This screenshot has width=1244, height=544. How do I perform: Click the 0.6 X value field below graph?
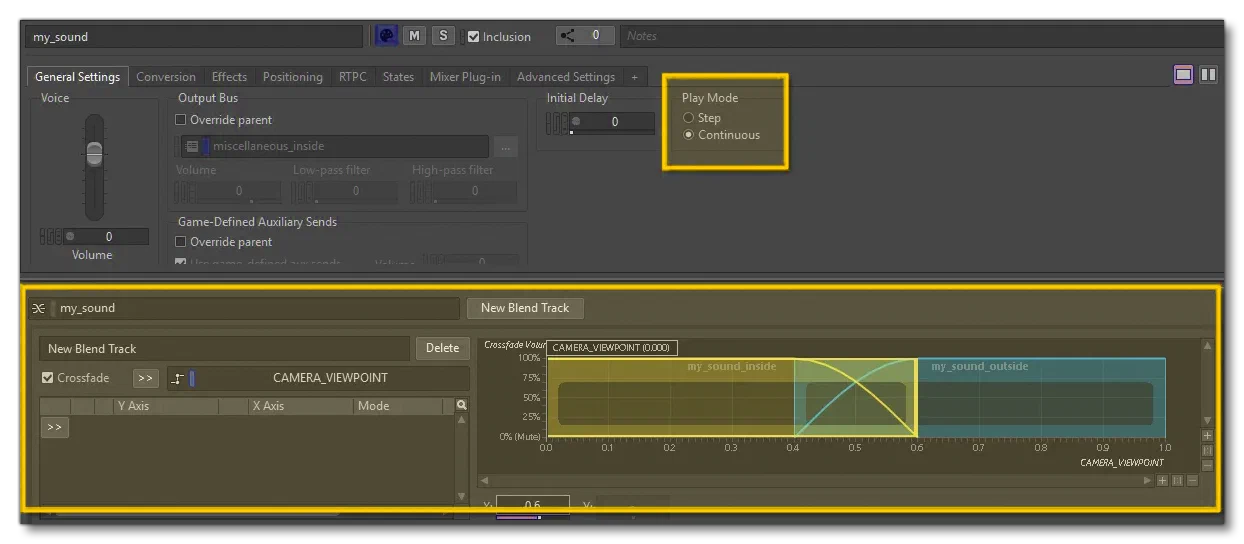(533, 505)
